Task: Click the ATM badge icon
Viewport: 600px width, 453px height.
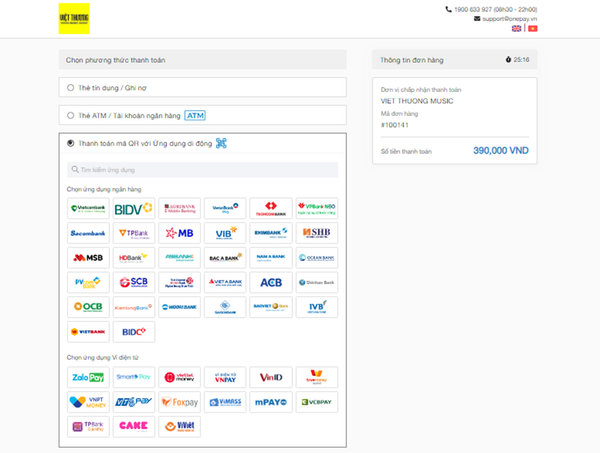Action: (x=195, y=115)
